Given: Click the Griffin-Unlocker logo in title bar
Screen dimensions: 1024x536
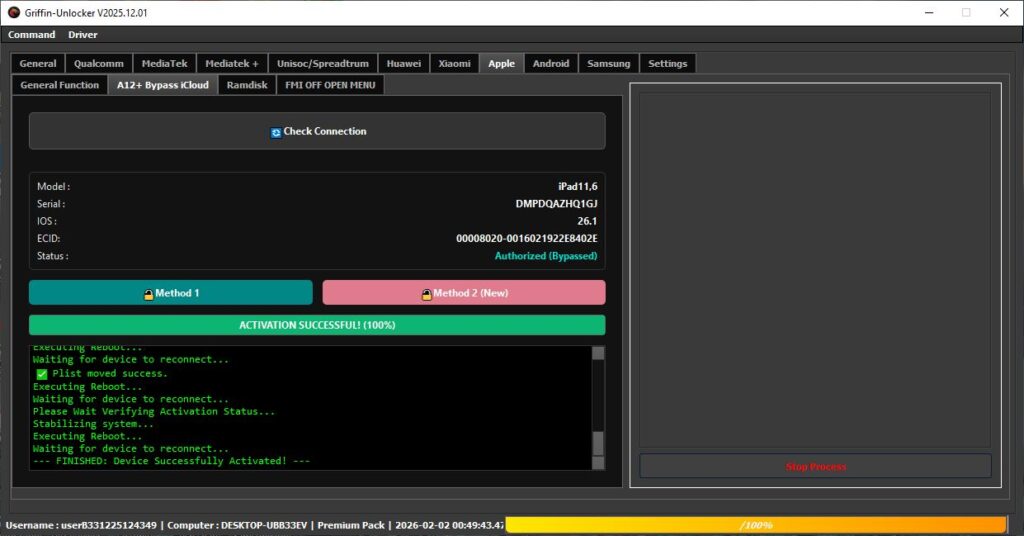Looking at the screenshot, I should (x=14, y=12).
